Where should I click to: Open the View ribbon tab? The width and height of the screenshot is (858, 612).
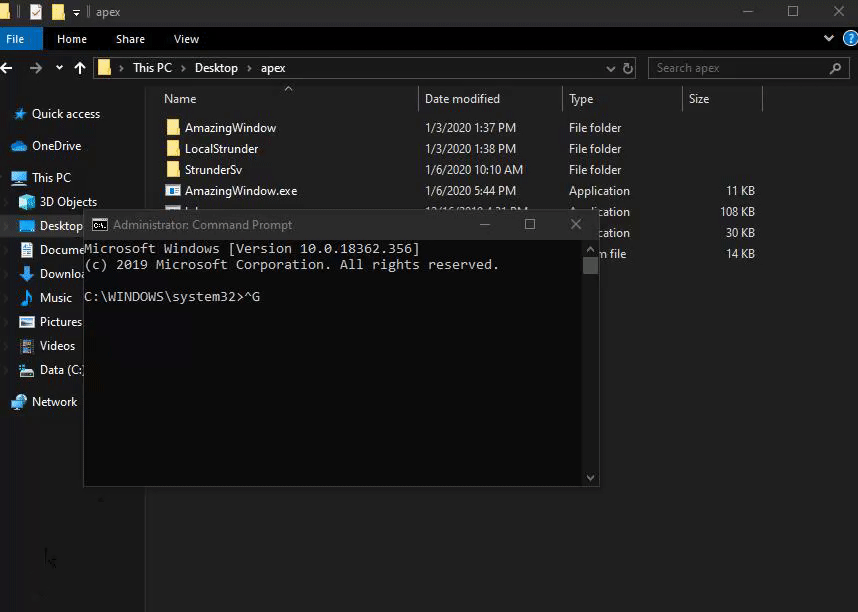tap(186, 39)
